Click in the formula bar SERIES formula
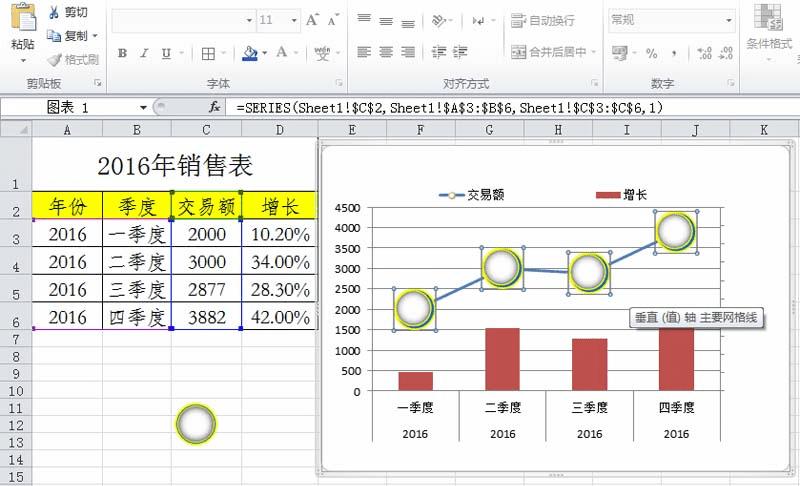 tap(449, 108)
